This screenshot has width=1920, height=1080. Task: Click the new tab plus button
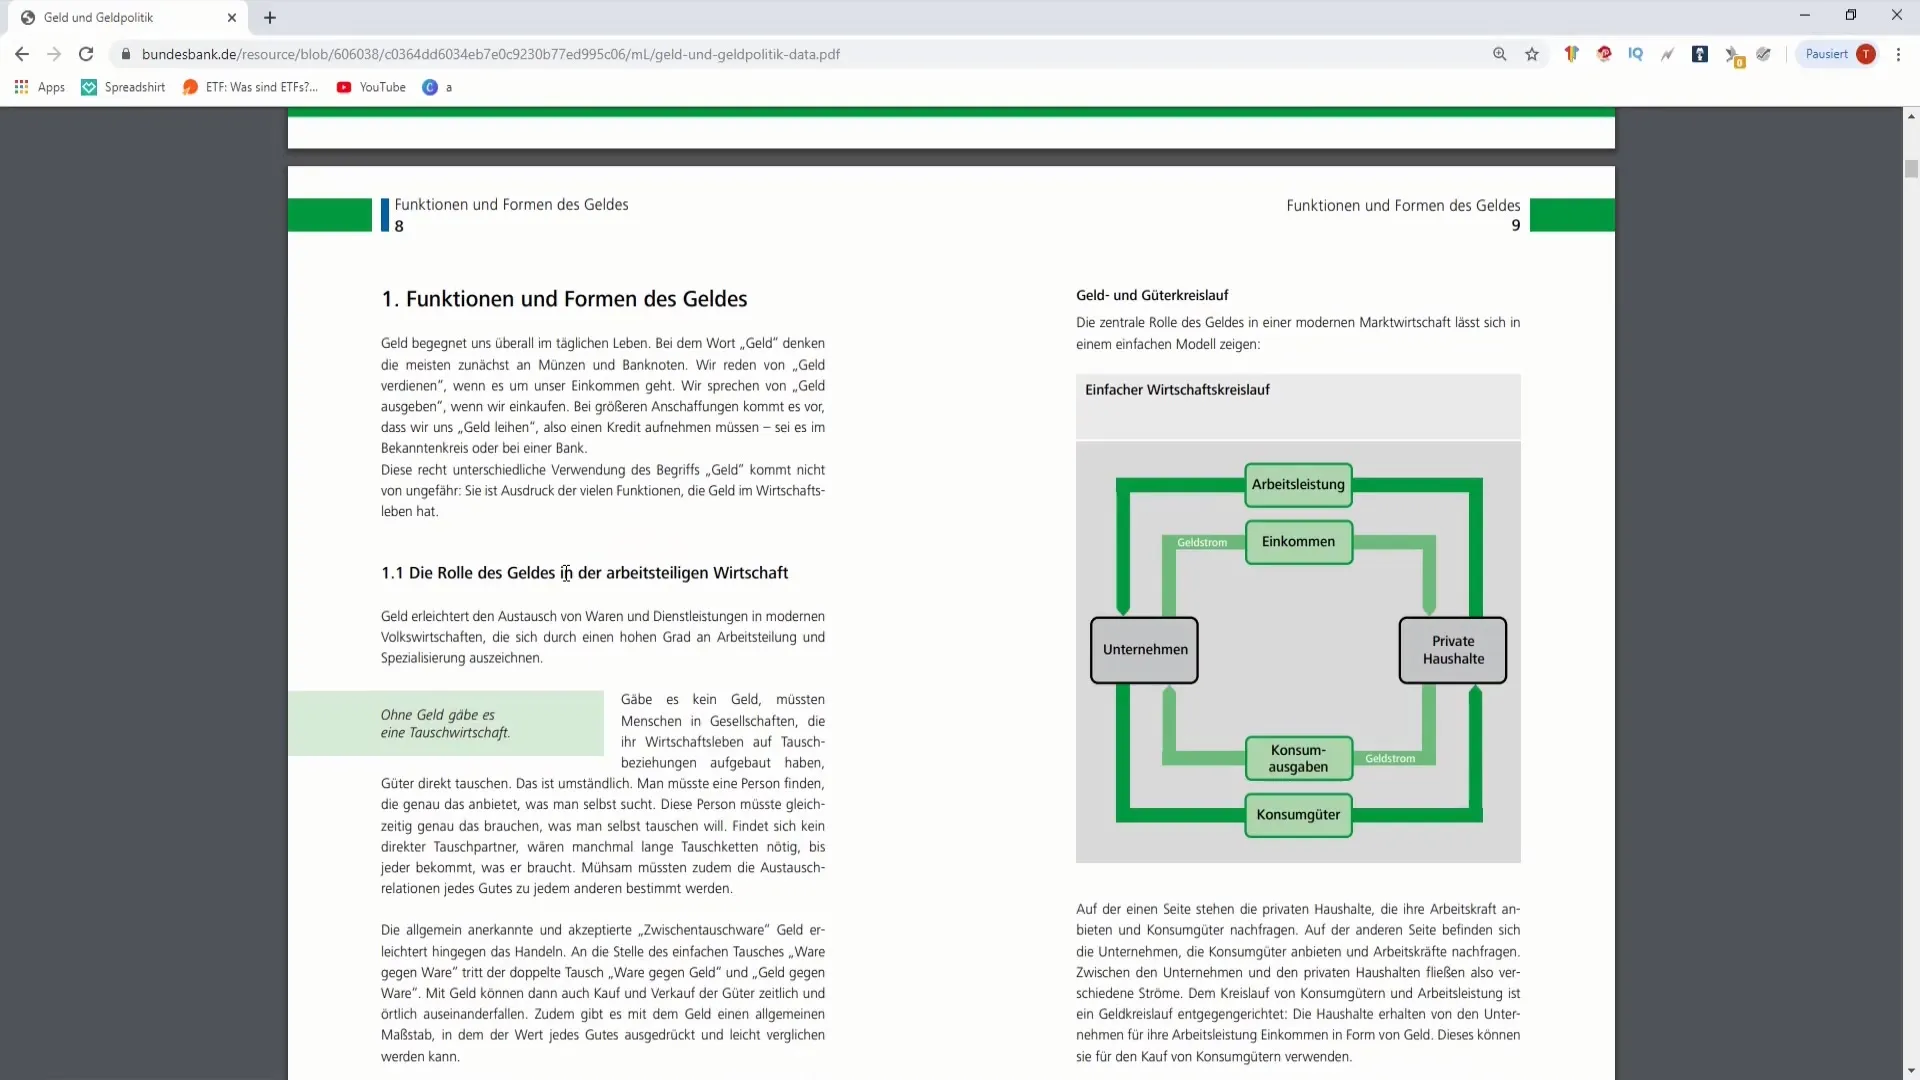(x=268, y=16)
